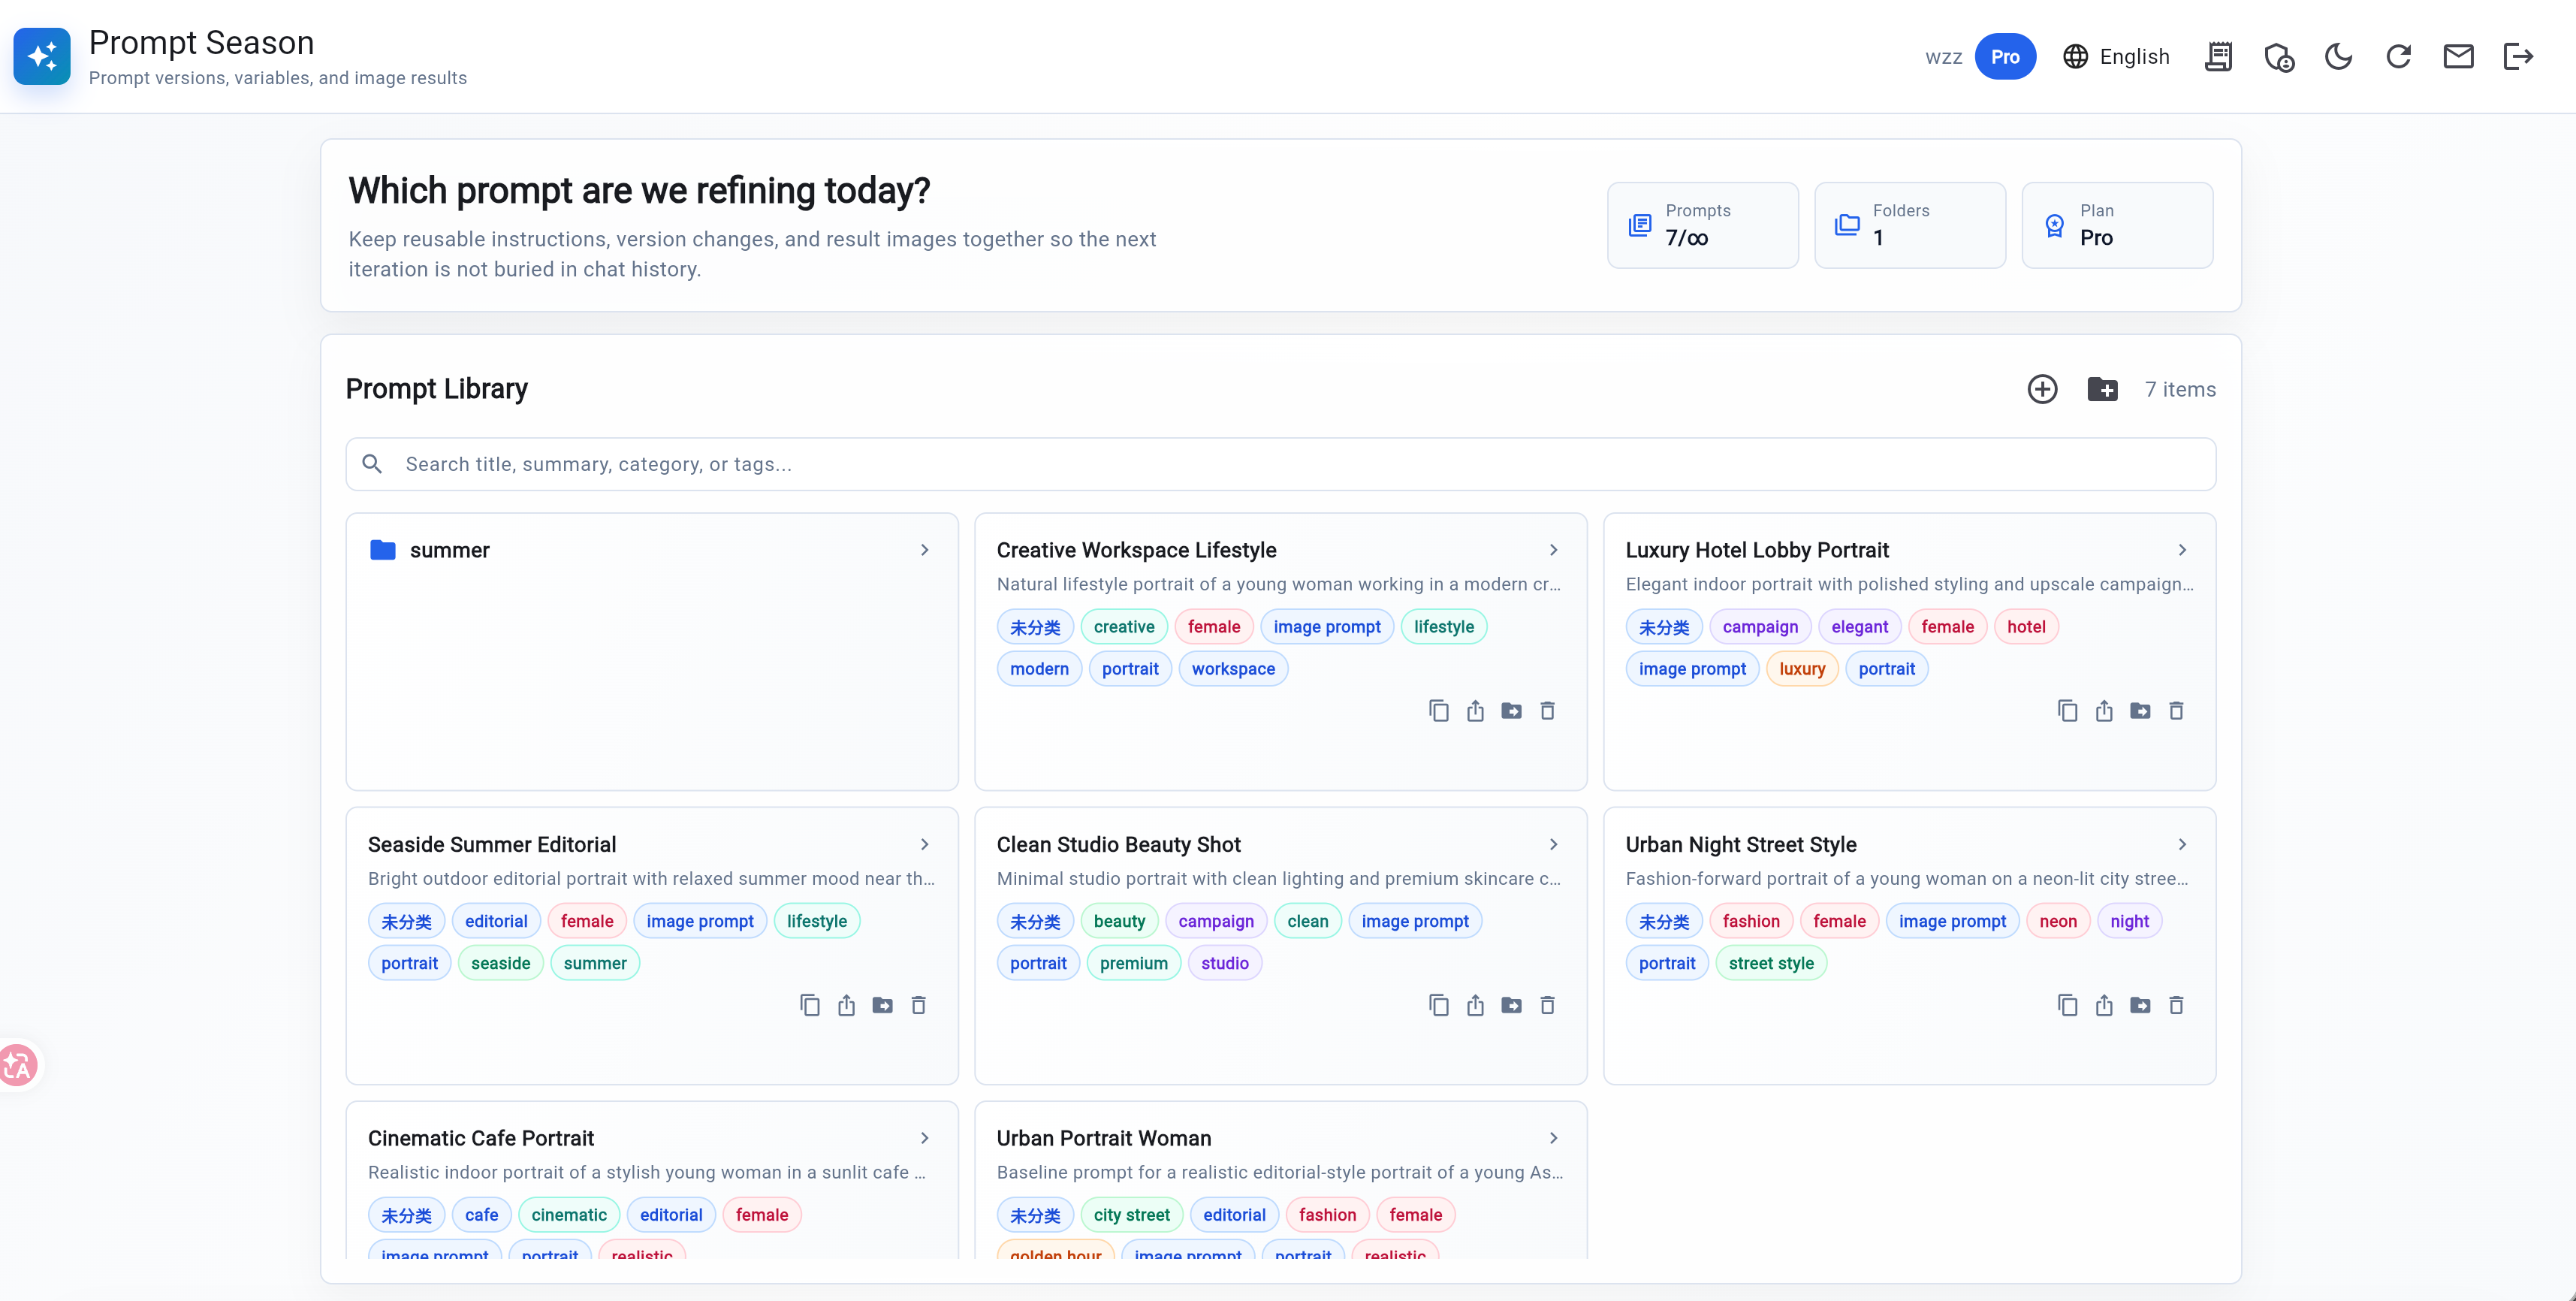
Task: Open the summer folder by its name
Action: click(450, 550)
